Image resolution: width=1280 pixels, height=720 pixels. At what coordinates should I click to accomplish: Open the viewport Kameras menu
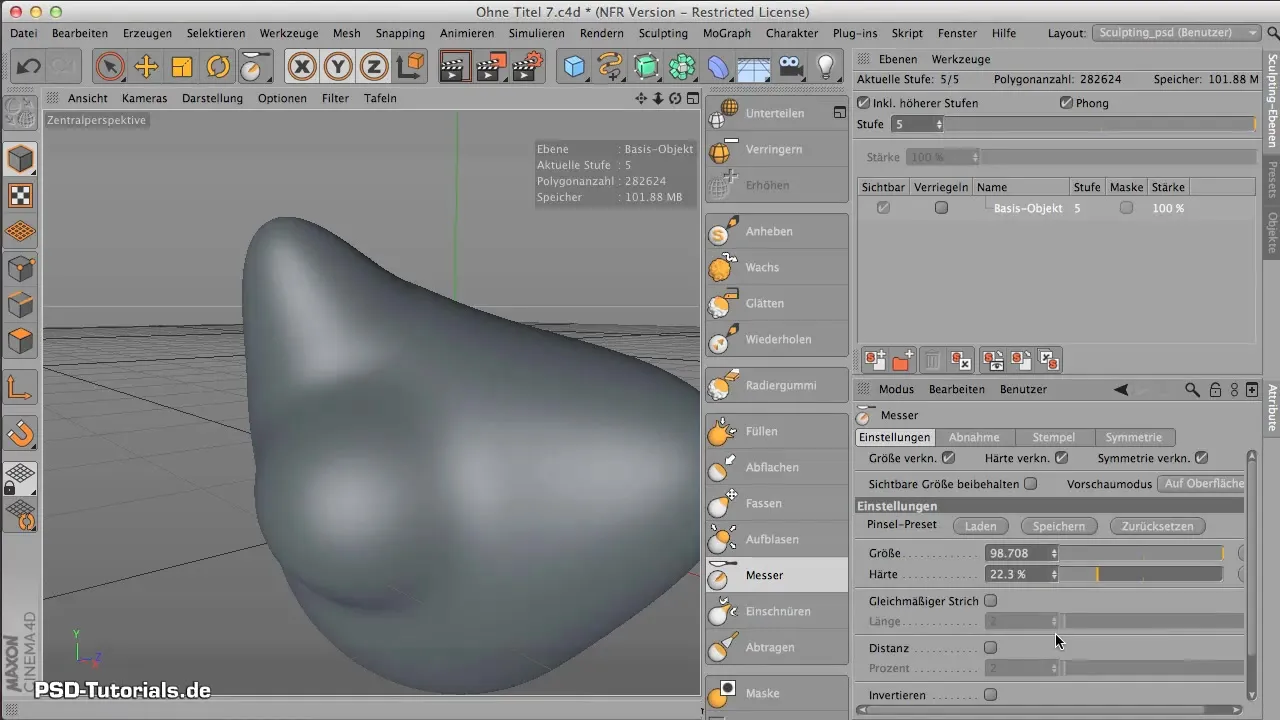(x=145, y=98)
